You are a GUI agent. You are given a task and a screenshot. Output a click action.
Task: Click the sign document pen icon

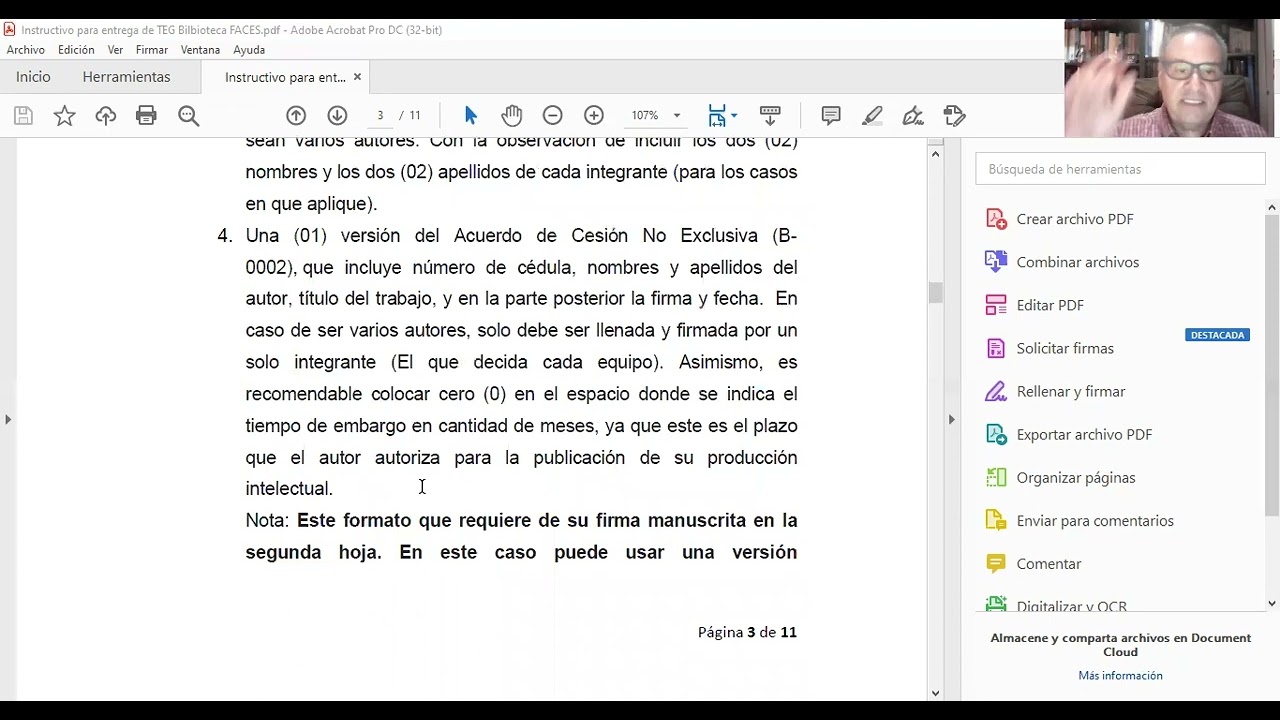pyautogui.click(x=913, y=116)
